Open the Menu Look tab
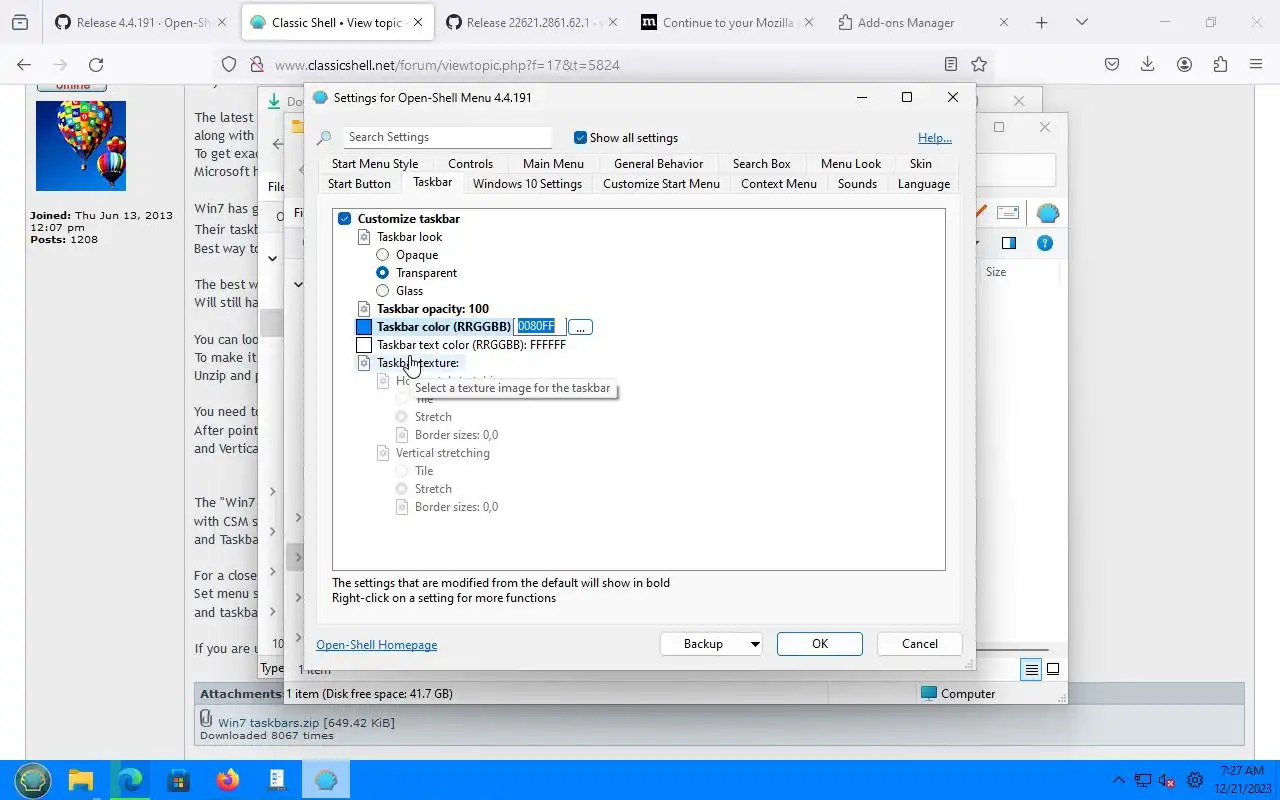 pyautogui.click(x=851, y=164)
